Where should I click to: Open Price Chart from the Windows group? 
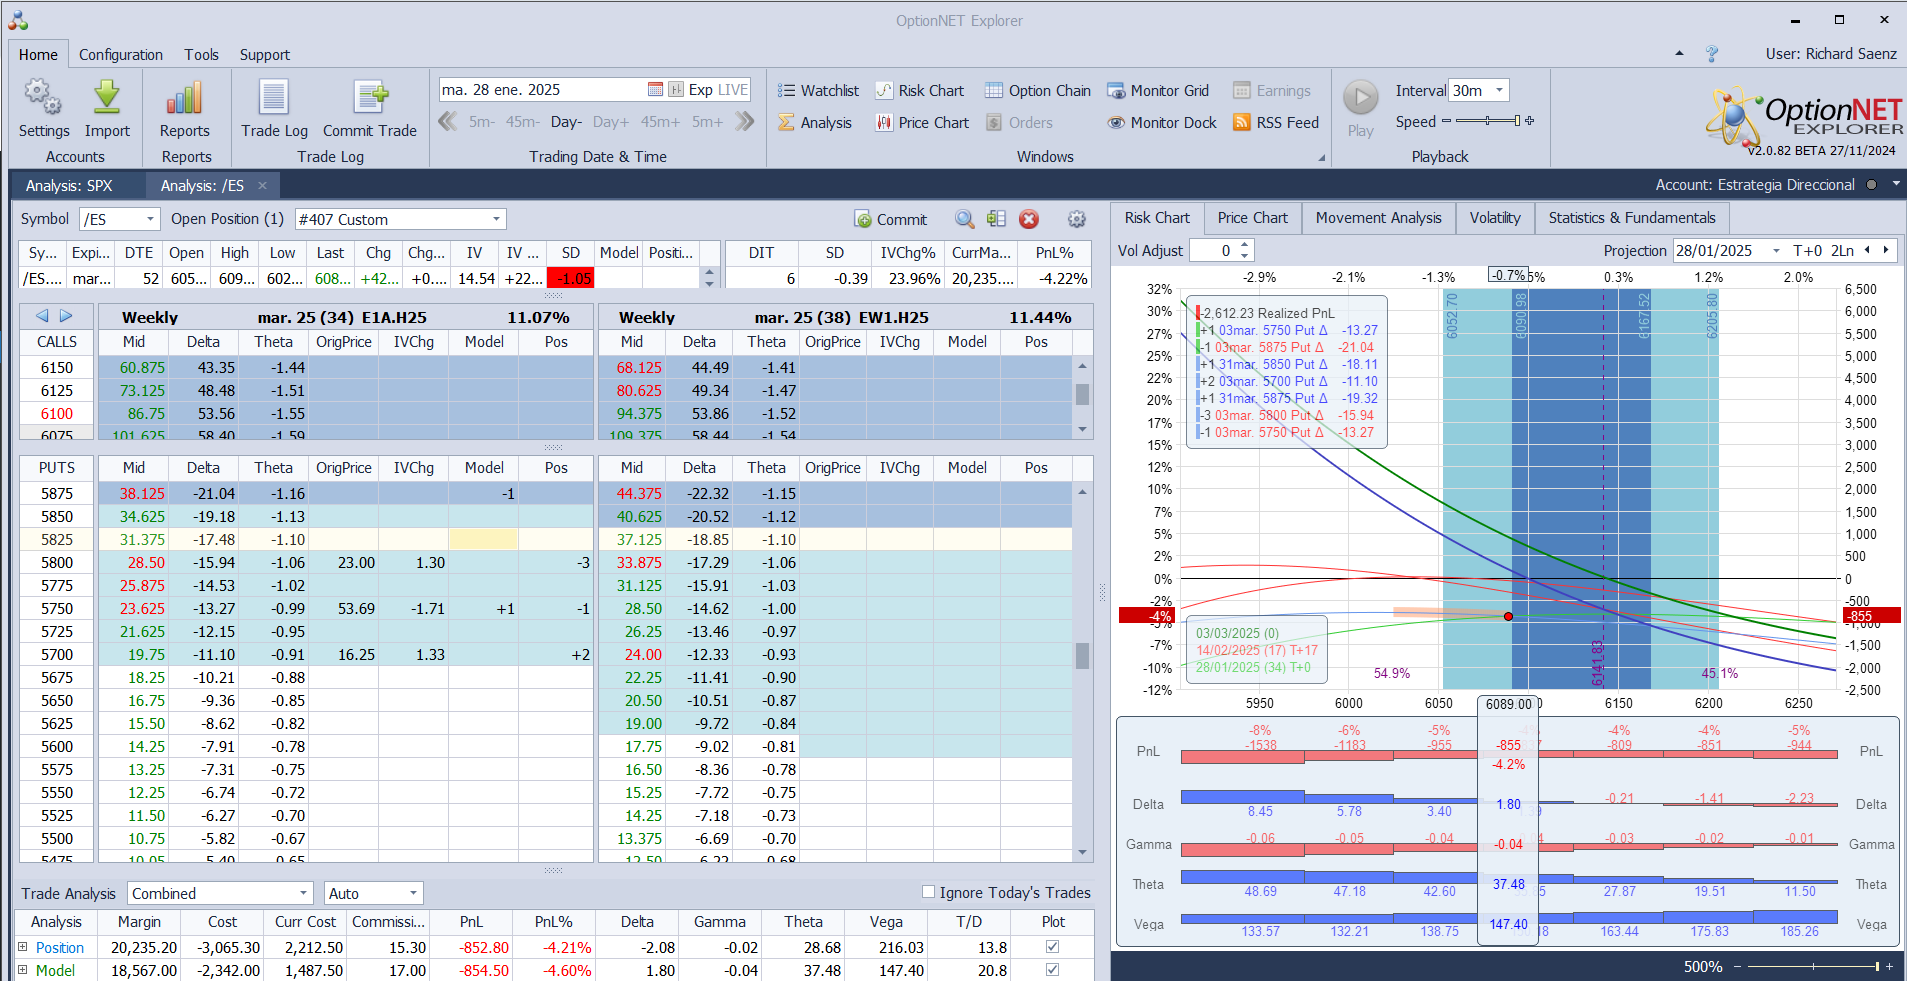click(922, 123)
